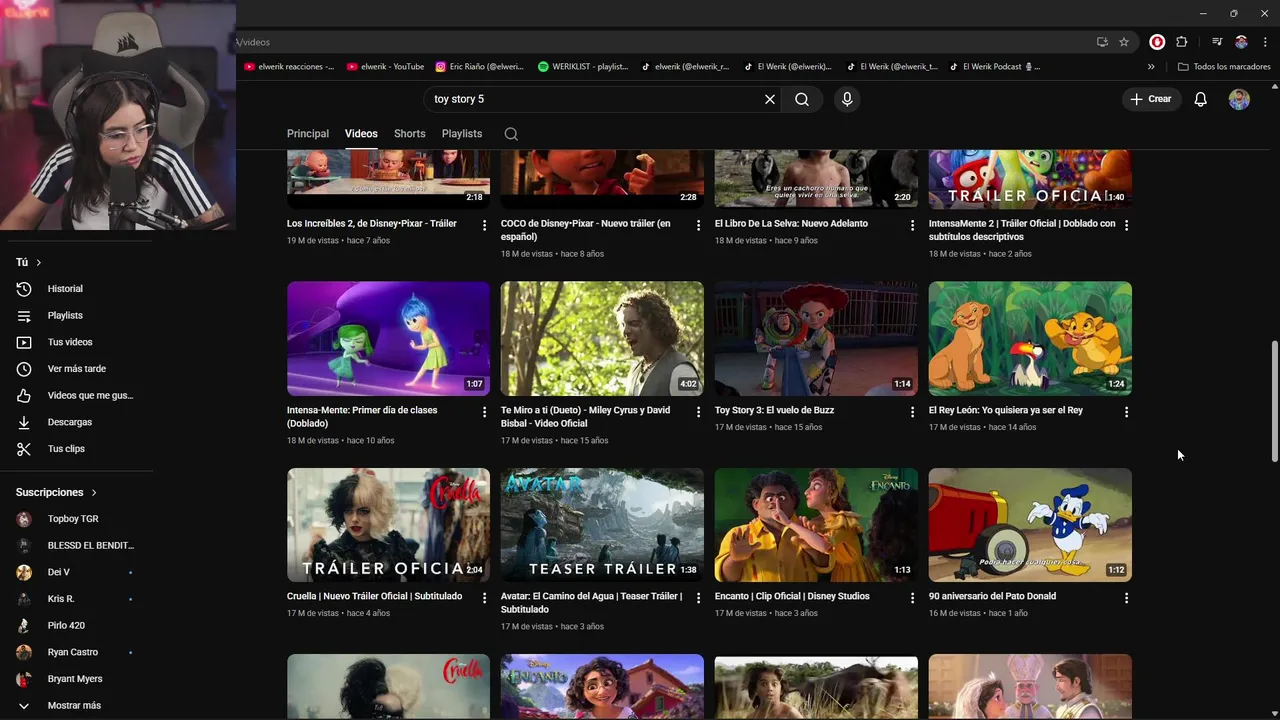Open options for Toy Story 3 video
Screen dimensions: 1280x720
[912, 412]
